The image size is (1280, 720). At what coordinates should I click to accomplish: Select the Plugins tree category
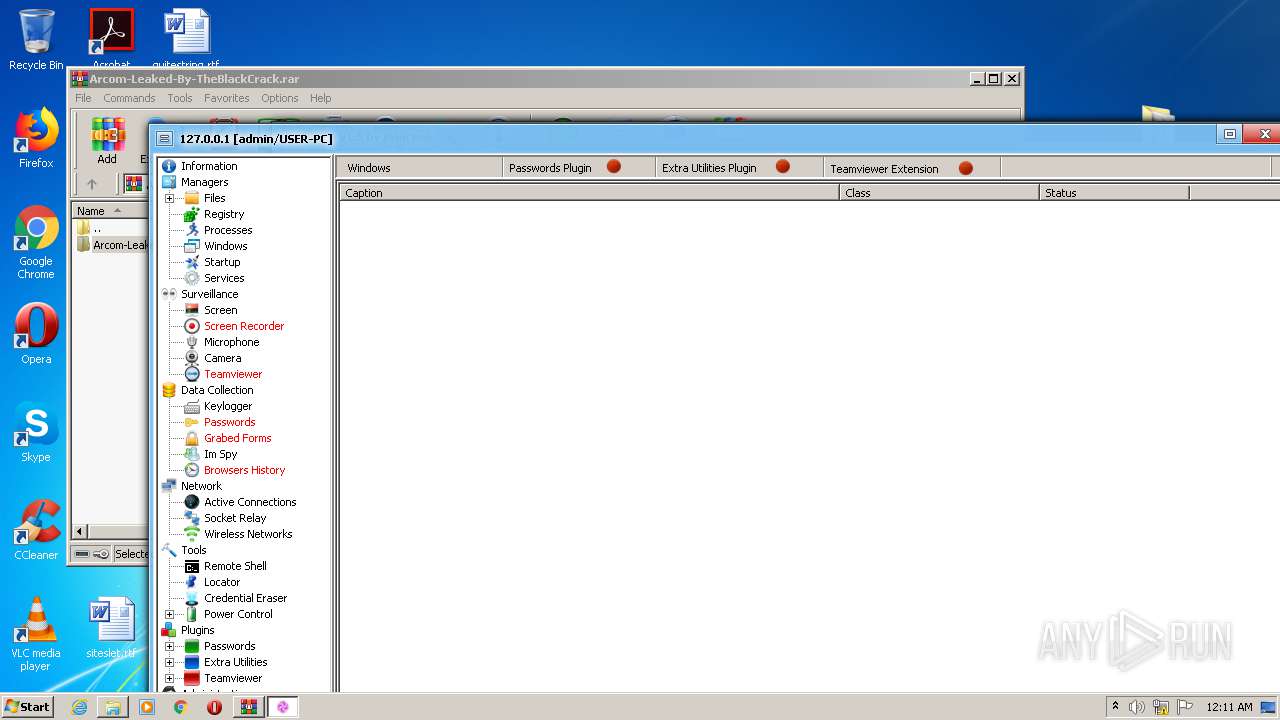197,630
